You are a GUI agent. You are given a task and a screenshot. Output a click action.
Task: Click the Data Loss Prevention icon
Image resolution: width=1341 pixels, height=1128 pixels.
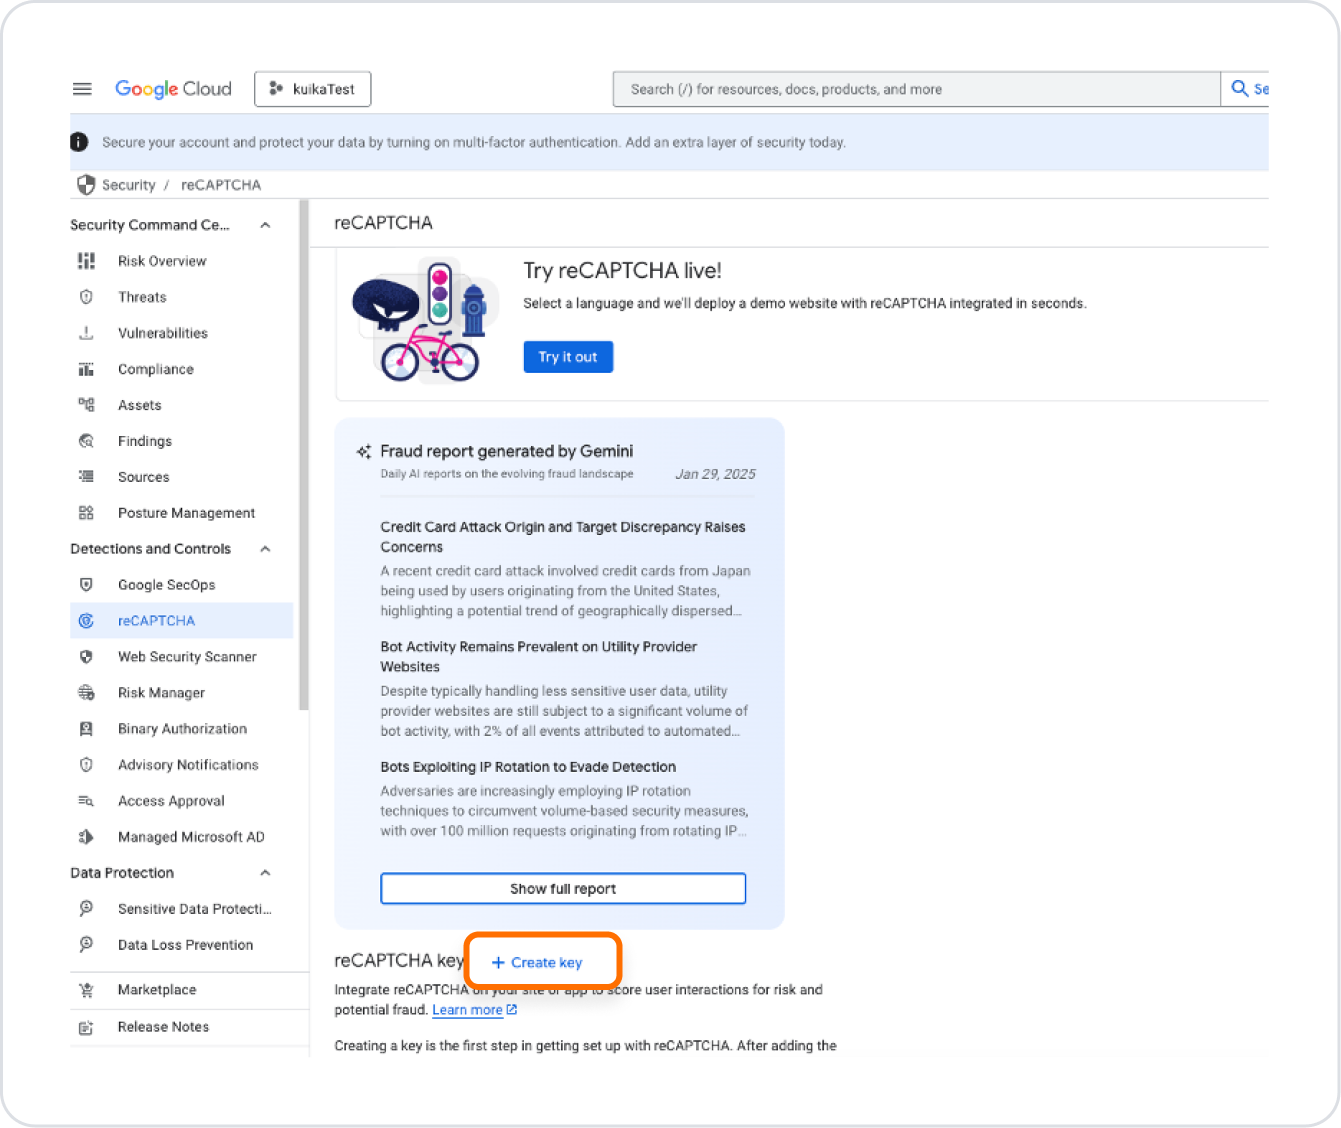pos(86,944)
